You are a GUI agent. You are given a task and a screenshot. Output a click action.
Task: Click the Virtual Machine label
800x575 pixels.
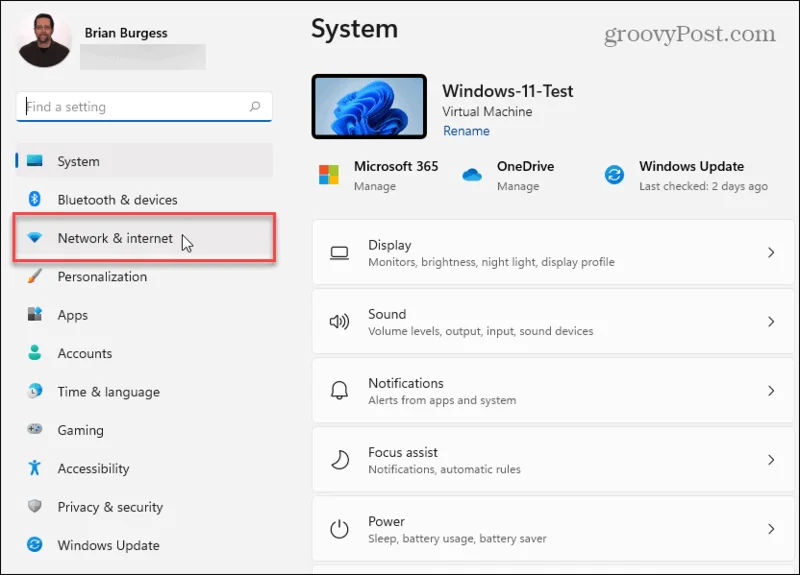[x=487, y=111]
